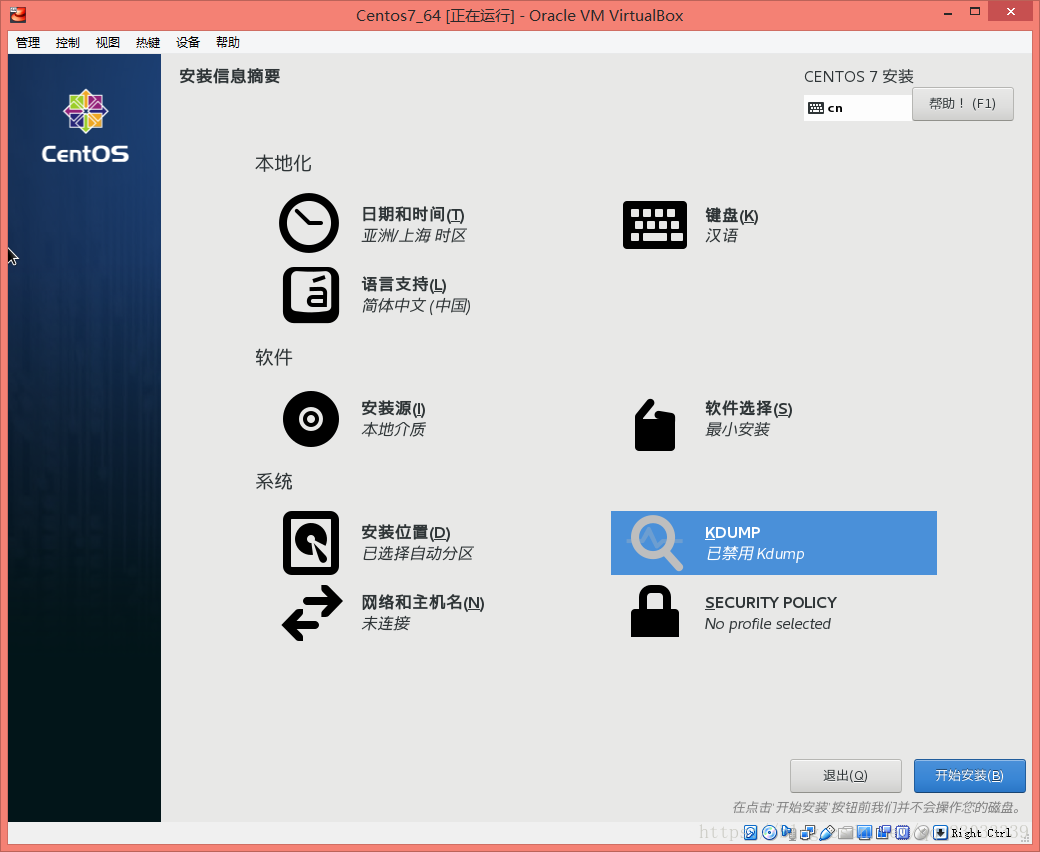Open the language support icon (语言支持)
The height and width of the screenshot is (852, 1040).
coord(311,295)
